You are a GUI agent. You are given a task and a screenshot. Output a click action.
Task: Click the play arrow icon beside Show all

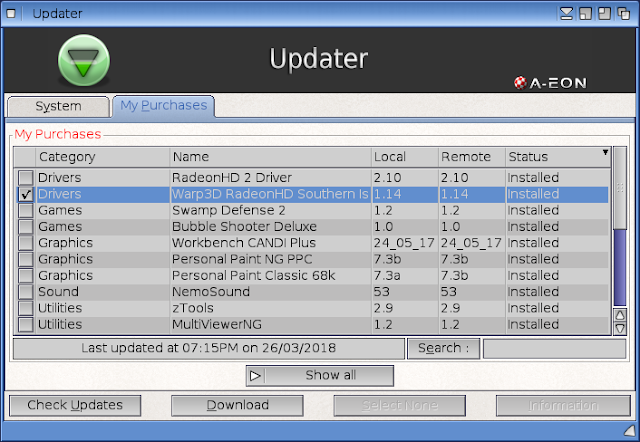256,375
